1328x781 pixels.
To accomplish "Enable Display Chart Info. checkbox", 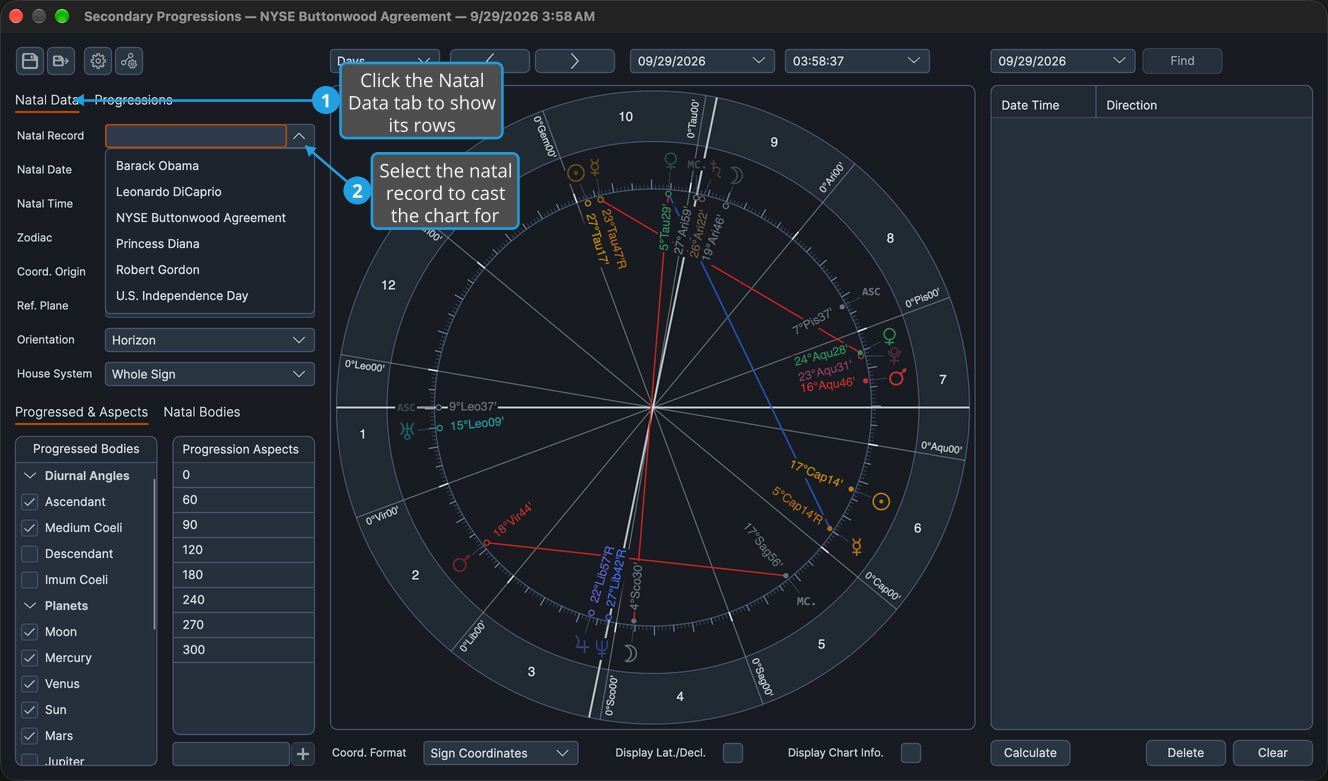I will point(911,753).
